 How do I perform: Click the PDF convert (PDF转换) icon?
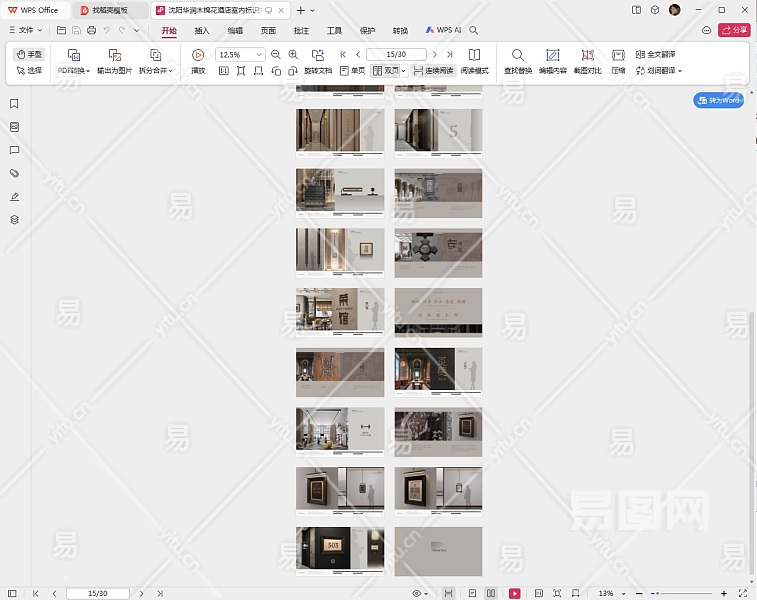pyautogui.click(x=73, y=55)
